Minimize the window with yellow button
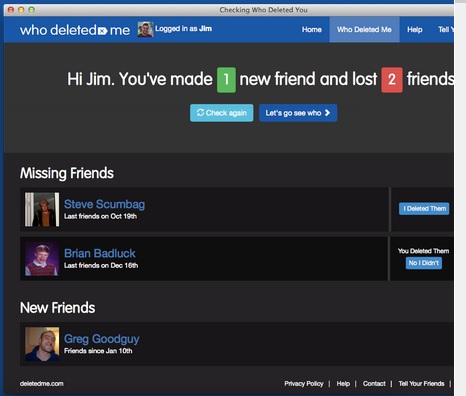 click(x=21, y=10)
